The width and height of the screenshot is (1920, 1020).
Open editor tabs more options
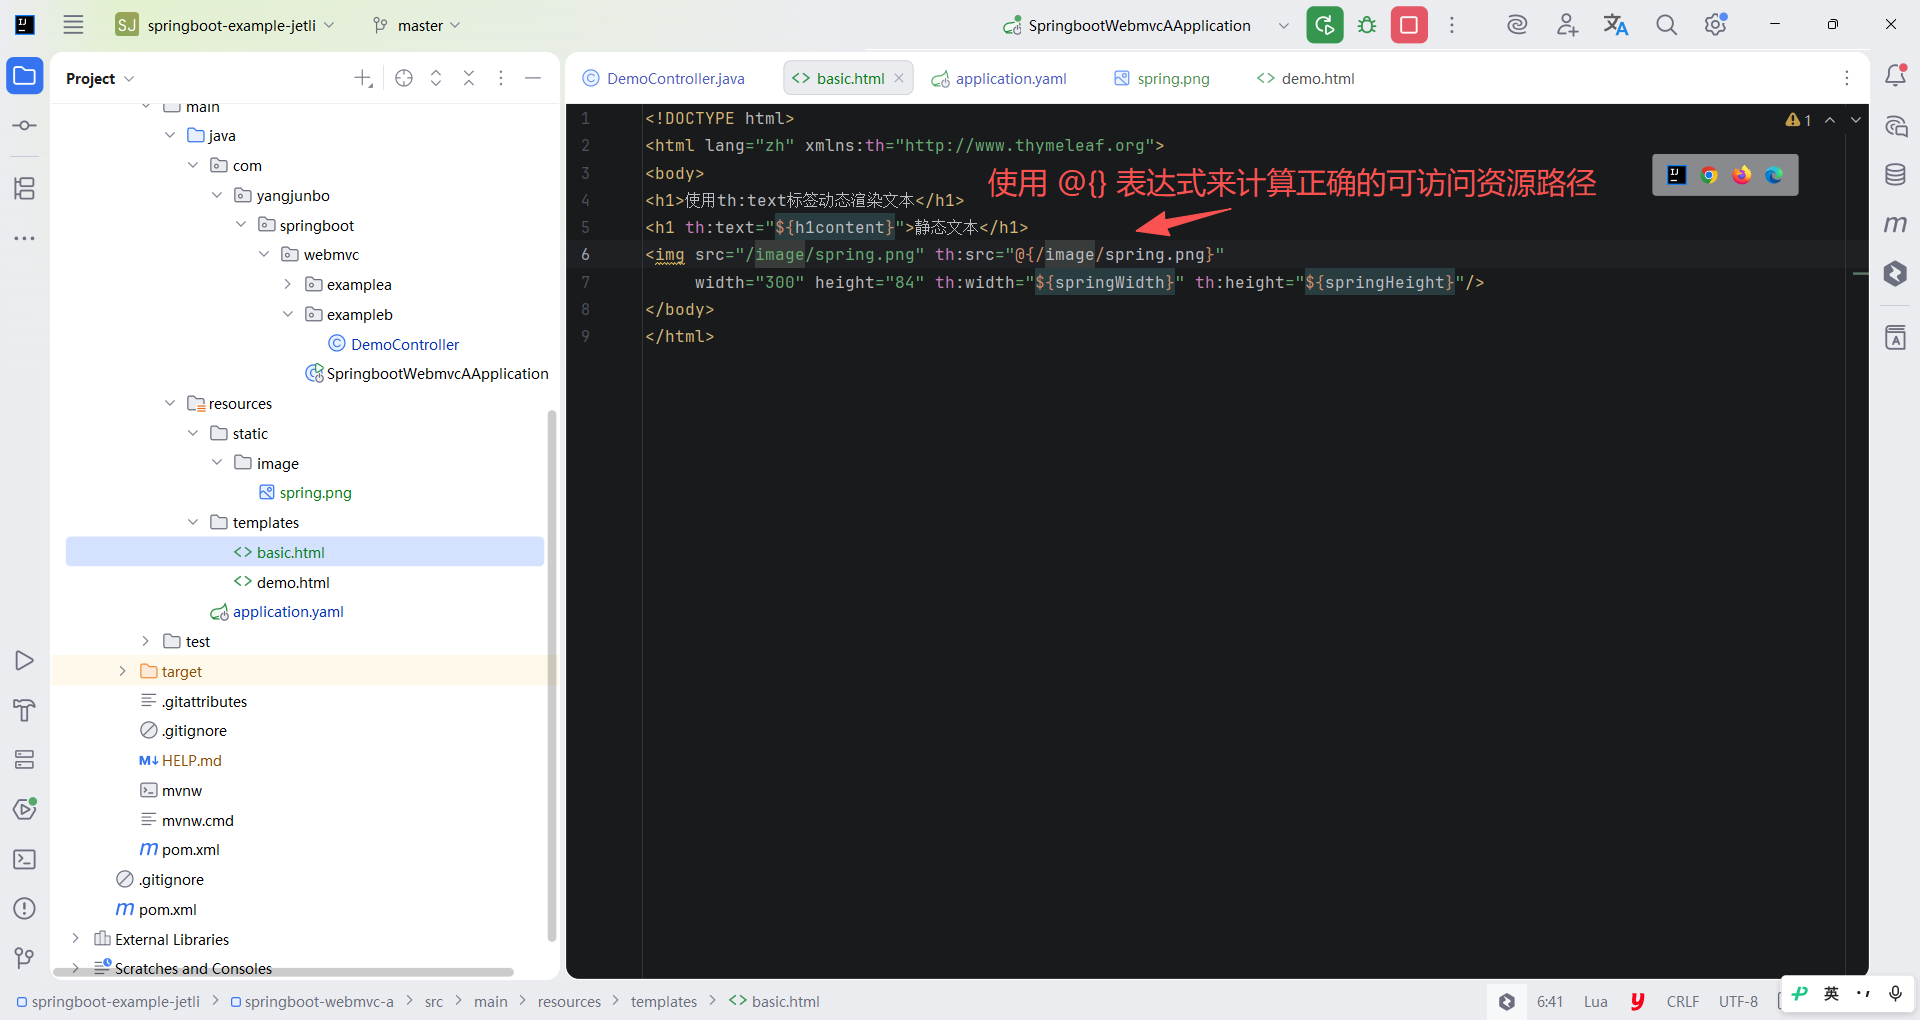pos(1847,78)
